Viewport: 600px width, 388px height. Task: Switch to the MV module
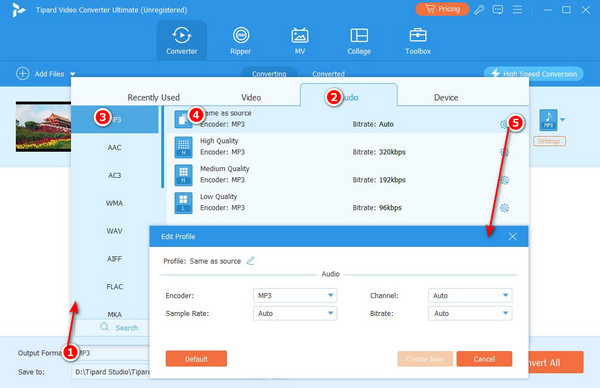300,41
